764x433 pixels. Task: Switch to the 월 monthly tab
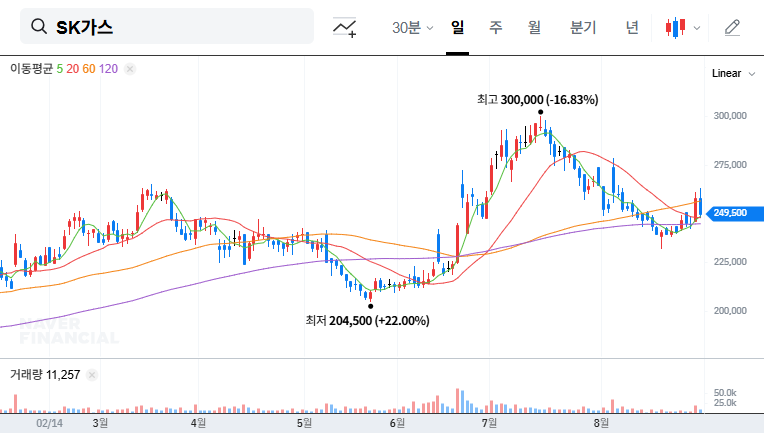coord(535,27)
